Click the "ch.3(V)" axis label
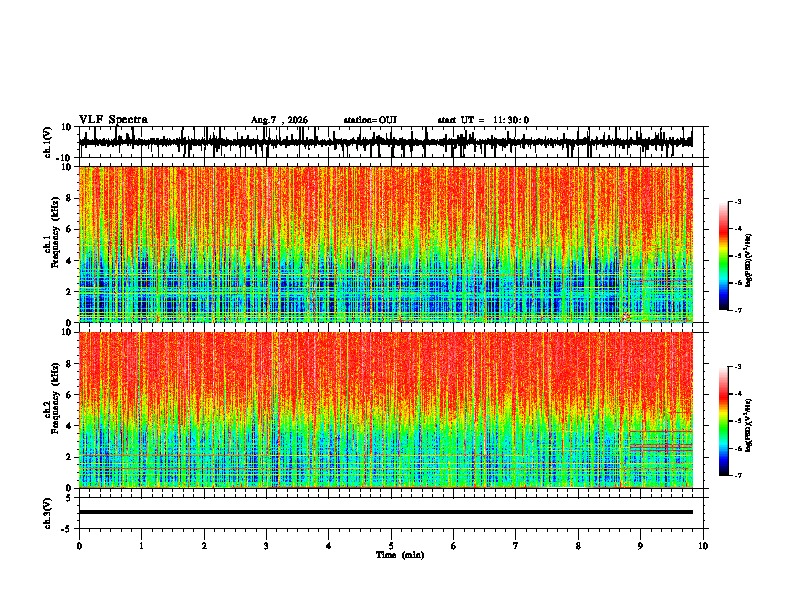Viewport: 792px width, 612px height. (48, 513)
